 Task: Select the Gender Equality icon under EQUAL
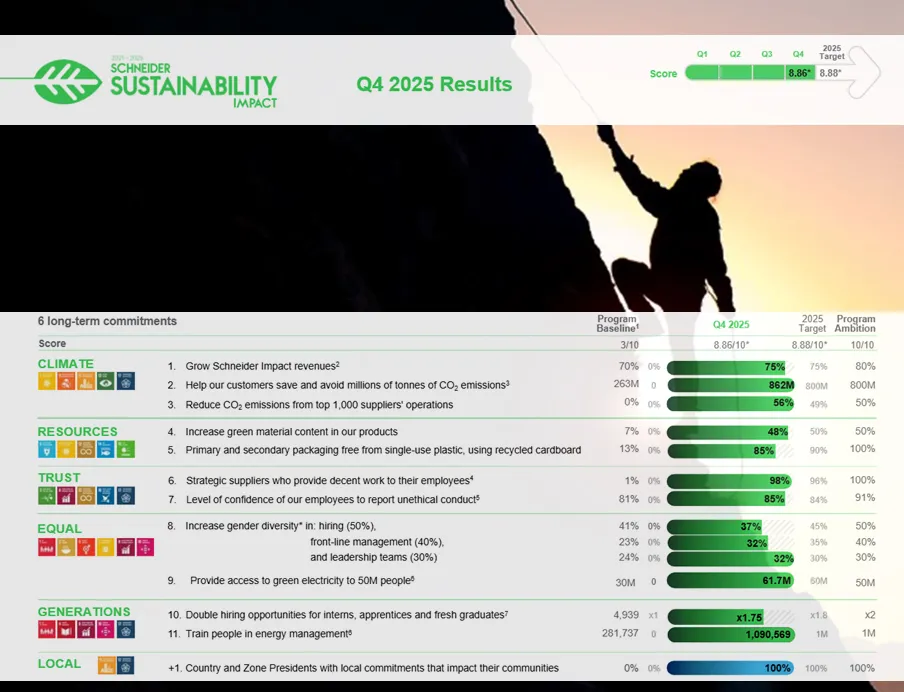point(86,547)
